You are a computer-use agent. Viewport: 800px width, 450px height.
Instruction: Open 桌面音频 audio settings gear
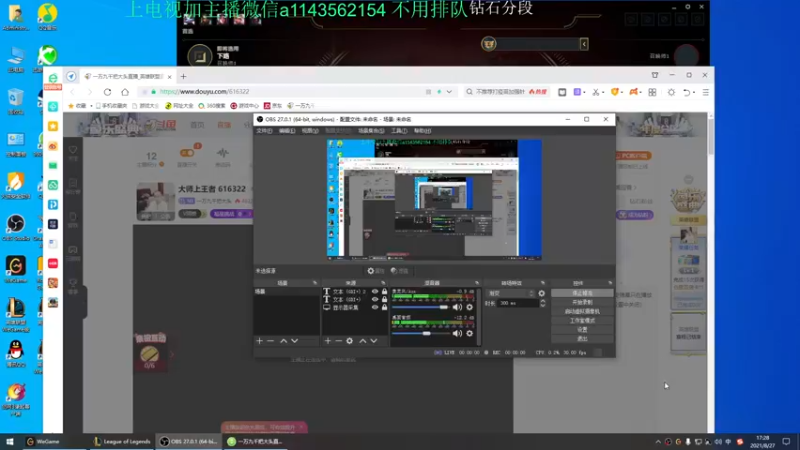point(469,333)
